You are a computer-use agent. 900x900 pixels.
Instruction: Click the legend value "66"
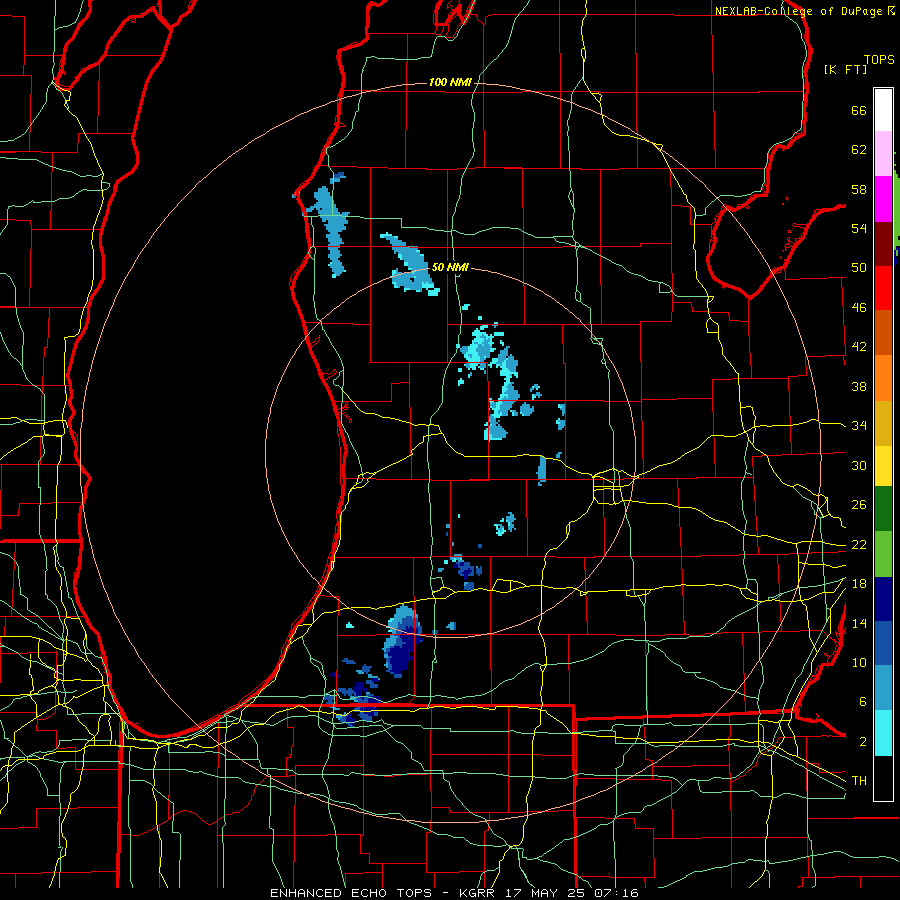tap(859, 111)
